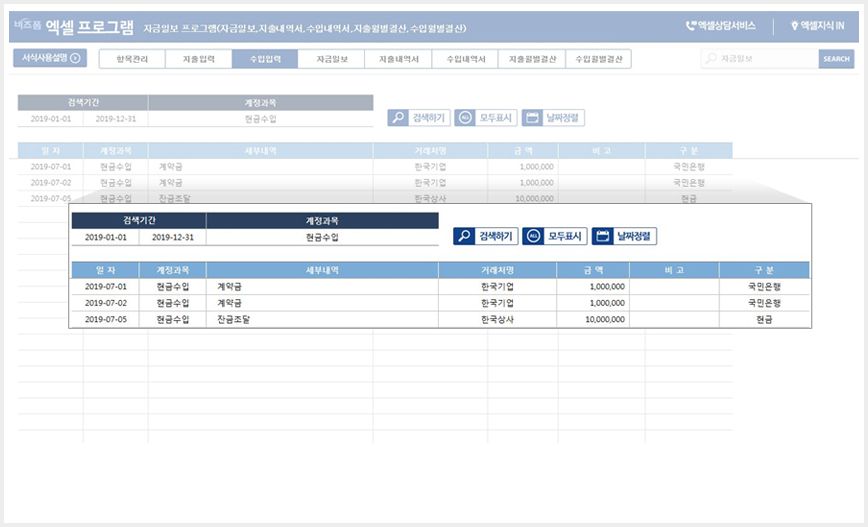Focus the 자금일보 search input field
The image size is (868, 527).
[x=760, y=59]
